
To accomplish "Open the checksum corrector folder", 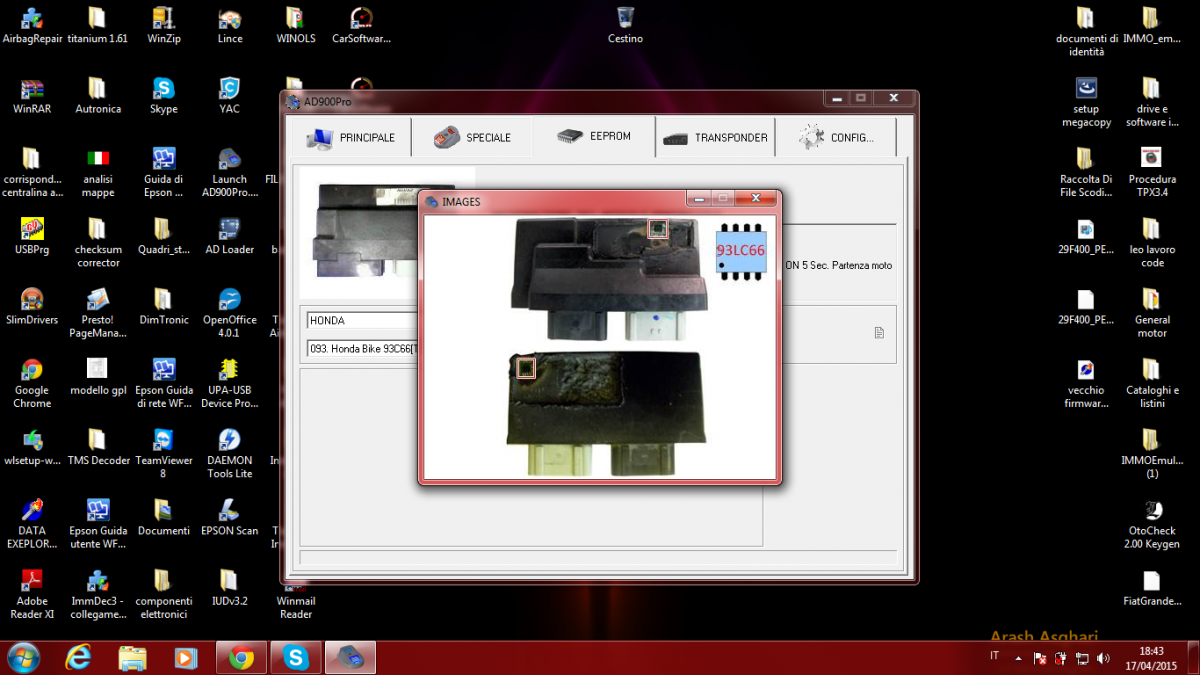I will click(98, 242).
